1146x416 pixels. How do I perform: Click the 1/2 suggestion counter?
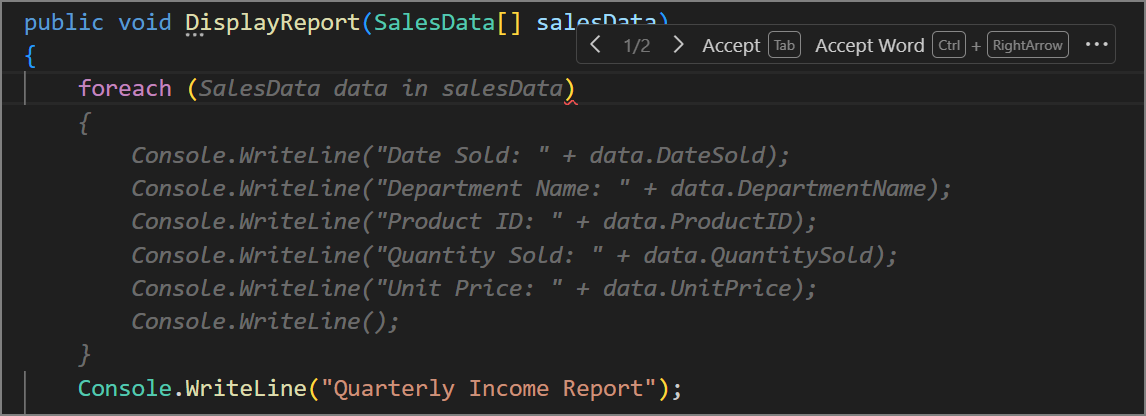point(637,45)
